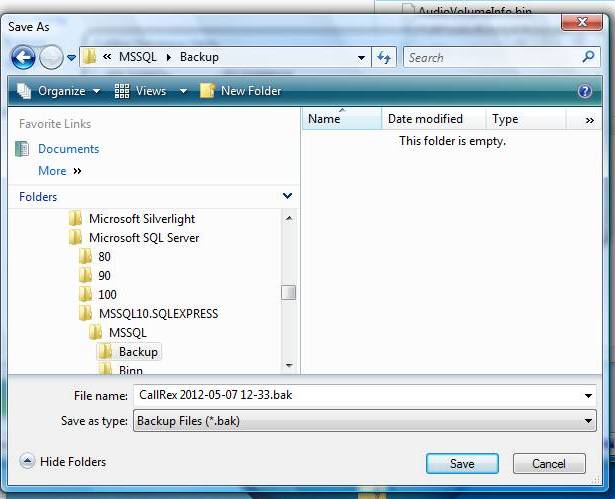Select the MSSQL10.SQLEXPRESS folder
The image size is (615, 499).
pos(158,313)
